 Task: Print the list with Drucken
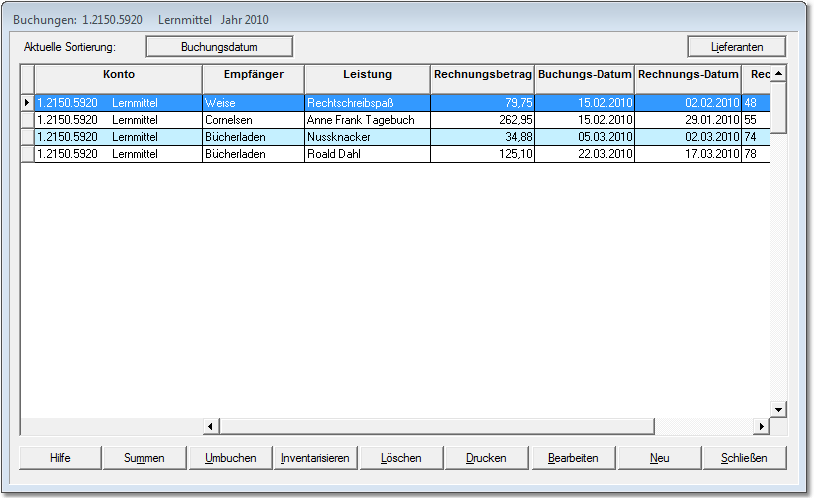click(x=486, y=458)
